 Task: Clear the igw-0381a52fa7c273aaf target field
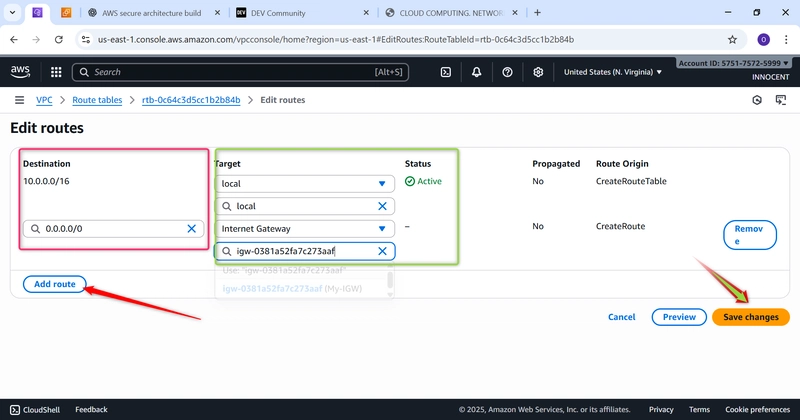382,251
